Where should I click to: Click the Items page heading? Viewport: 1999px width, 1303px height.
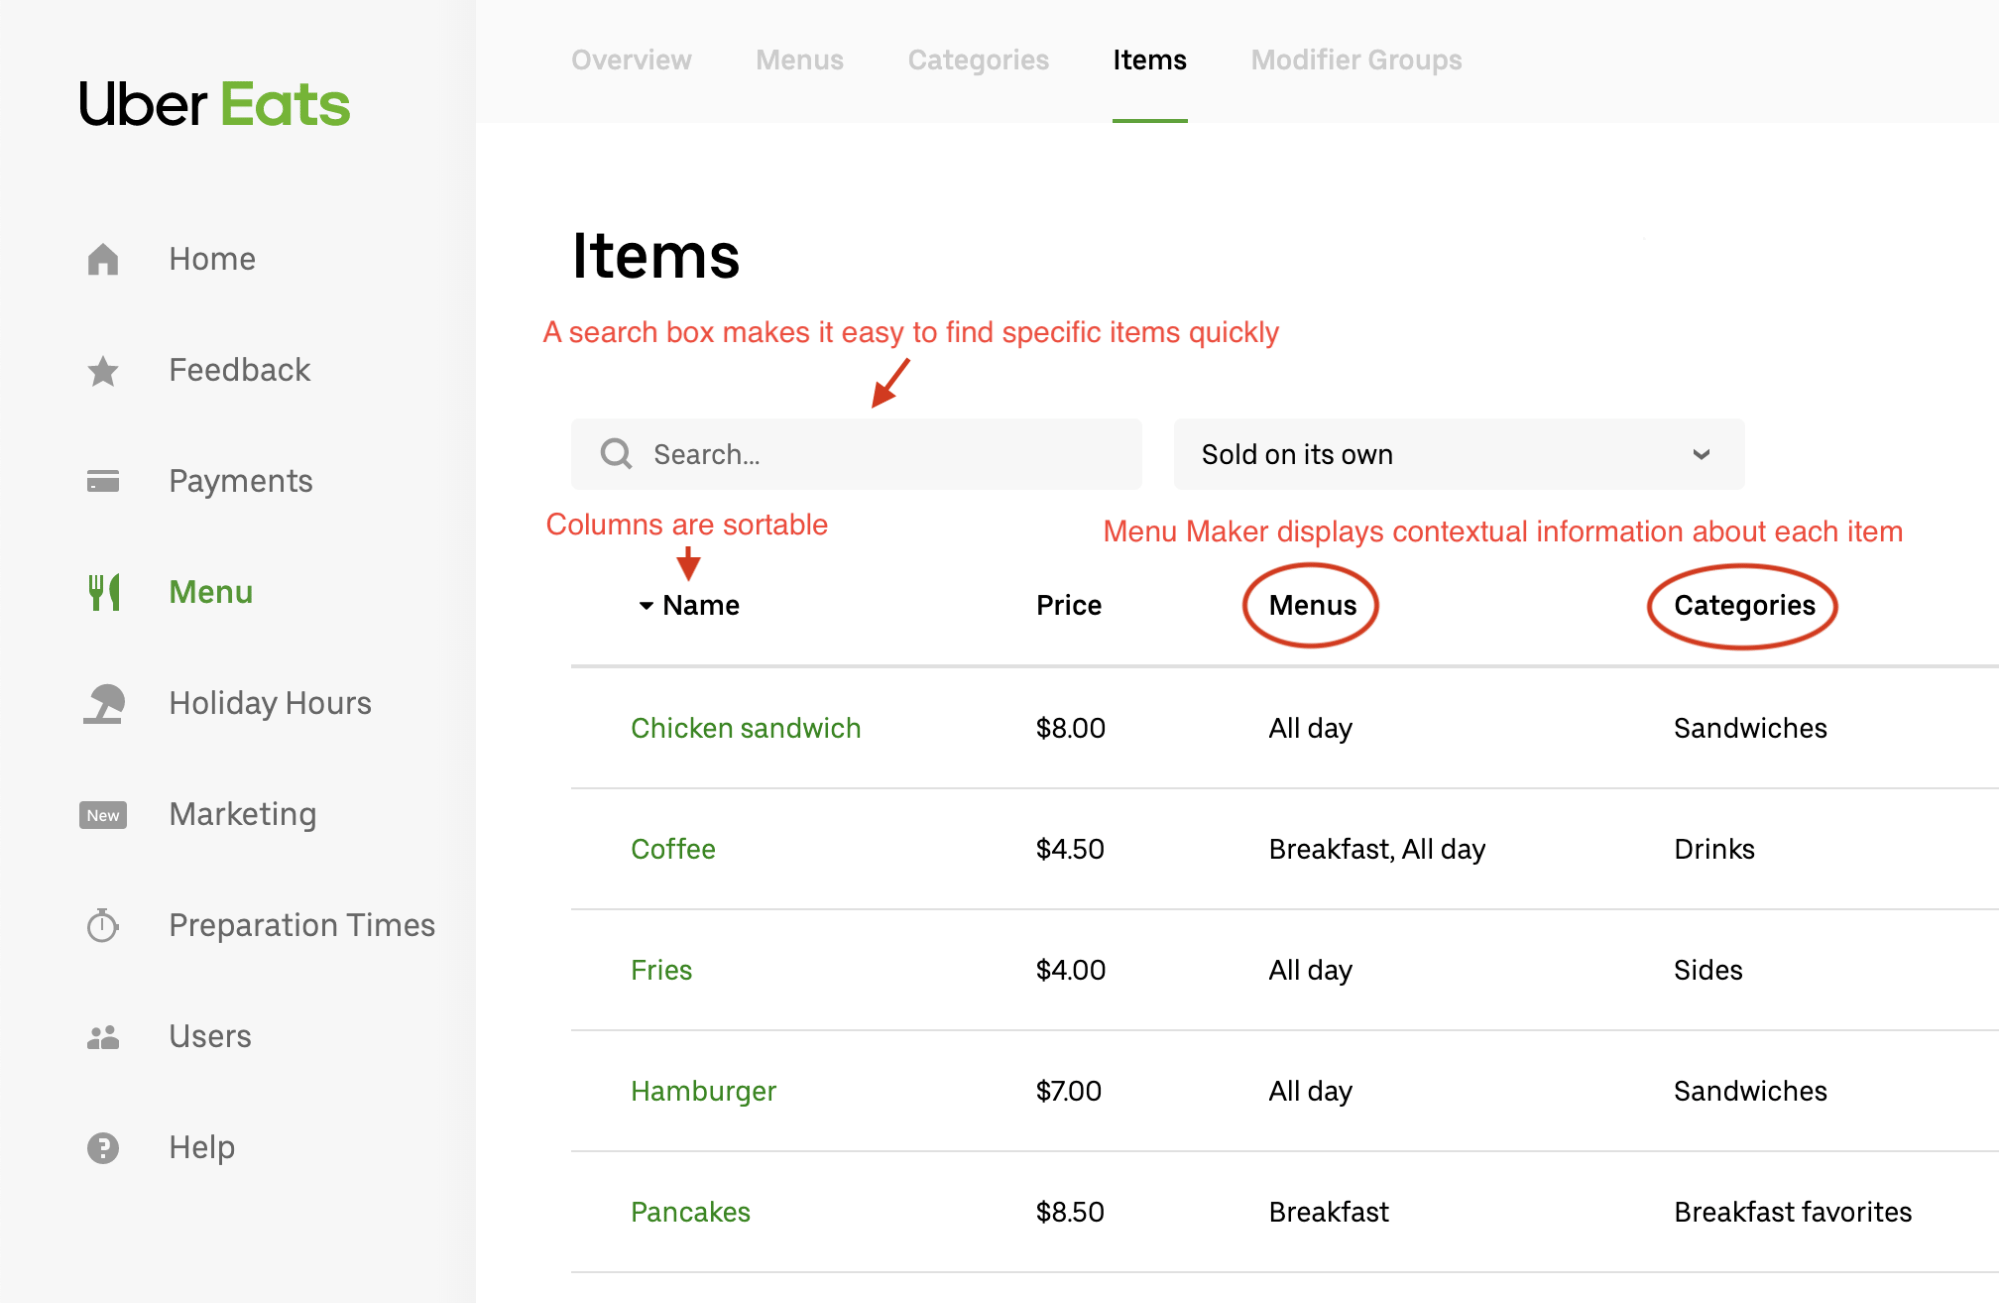(655, 255)
